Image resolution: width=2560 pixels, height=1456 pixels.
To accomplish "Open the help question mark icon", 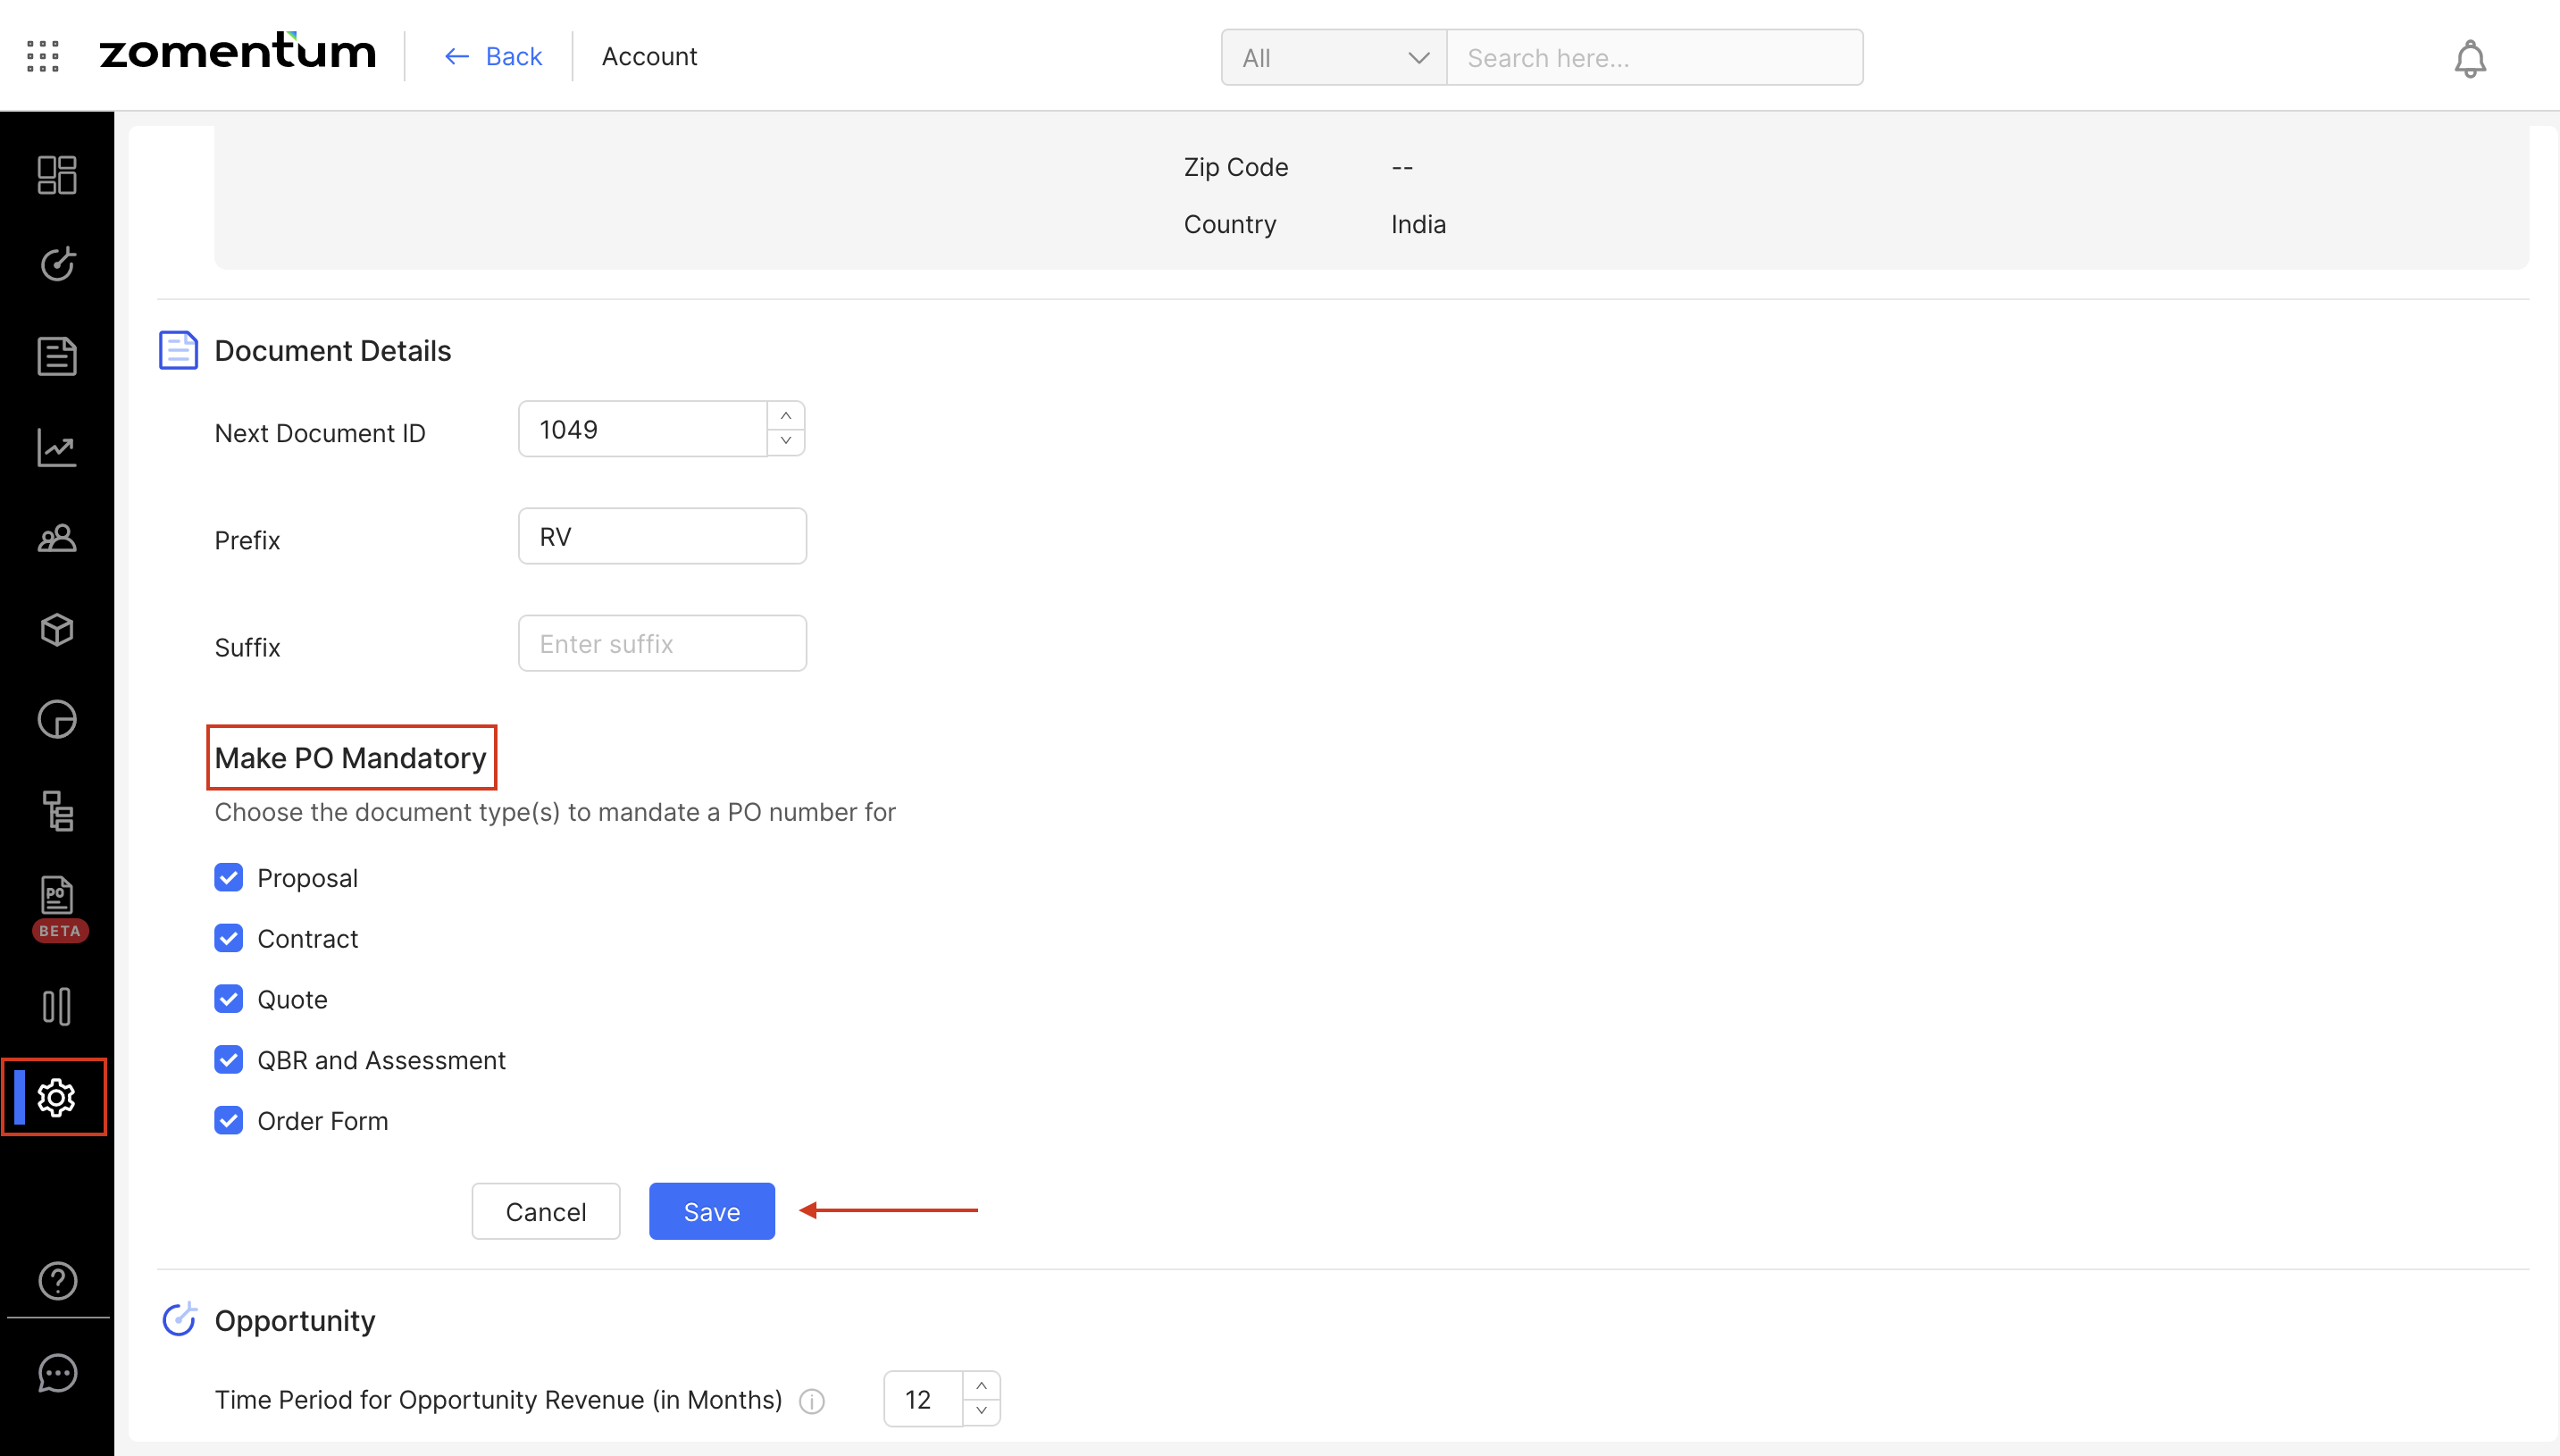I will pos(57,1280).
